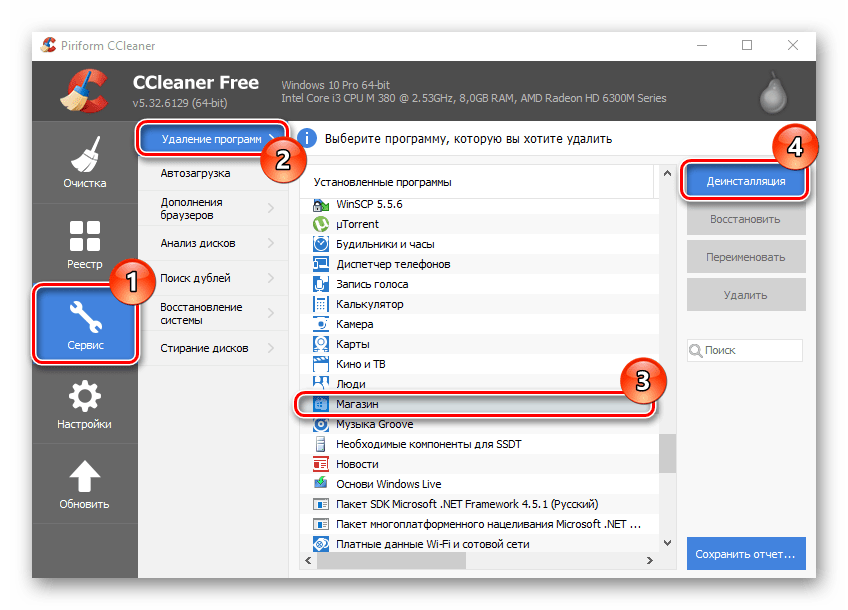
Task: Open the Автозагрузка startup tab
Action: 196,173
